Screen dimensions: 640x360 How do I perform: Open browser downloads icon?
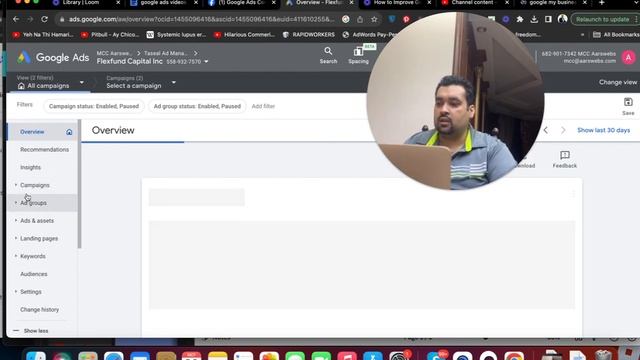coord(534,19)
